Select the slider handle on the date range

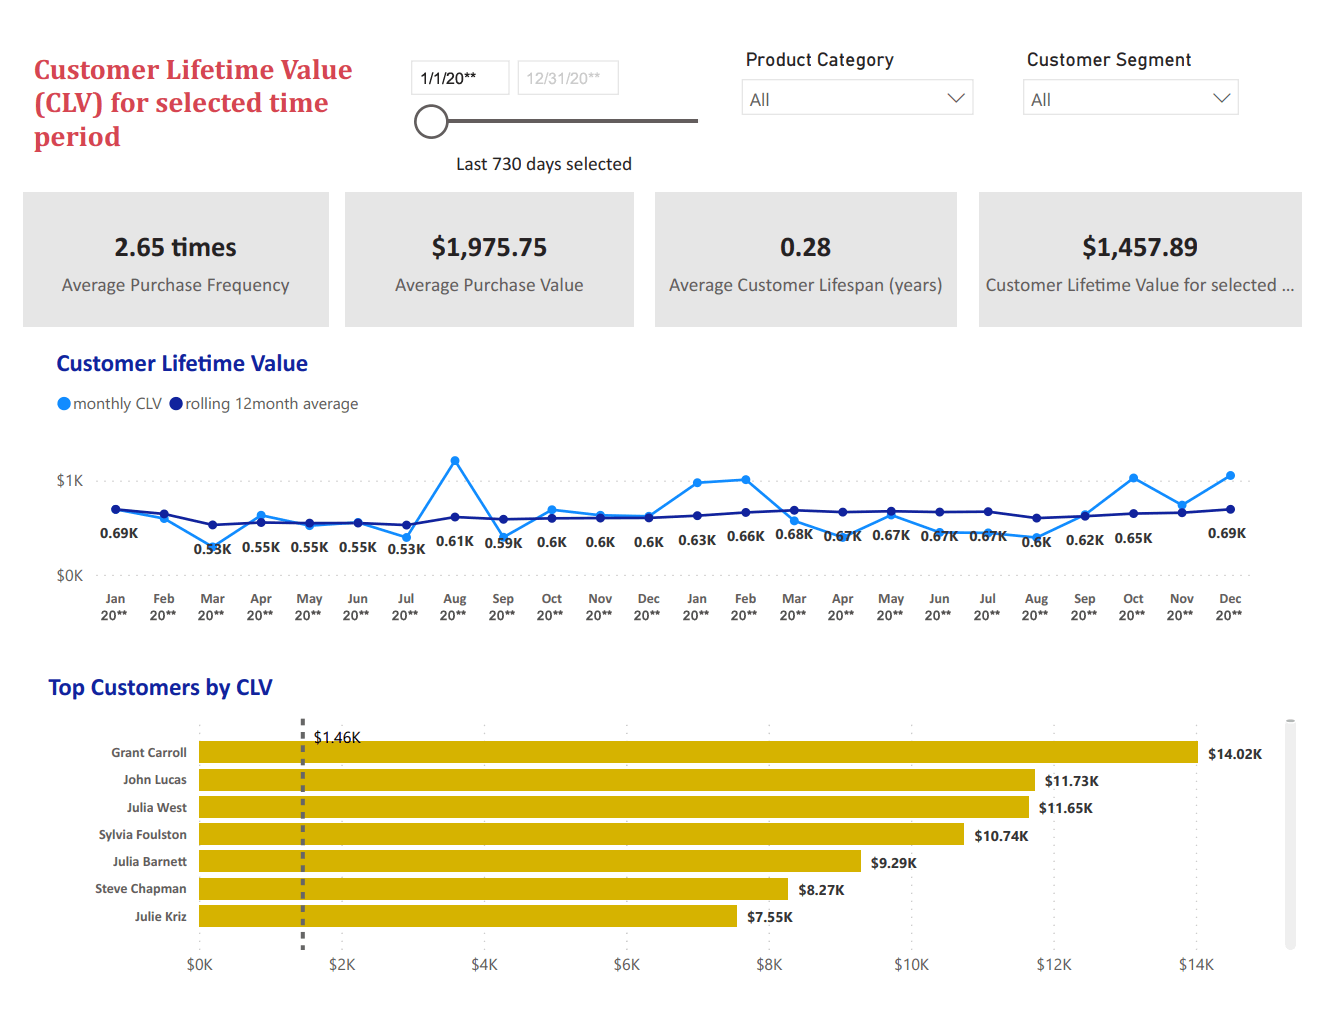431,121
